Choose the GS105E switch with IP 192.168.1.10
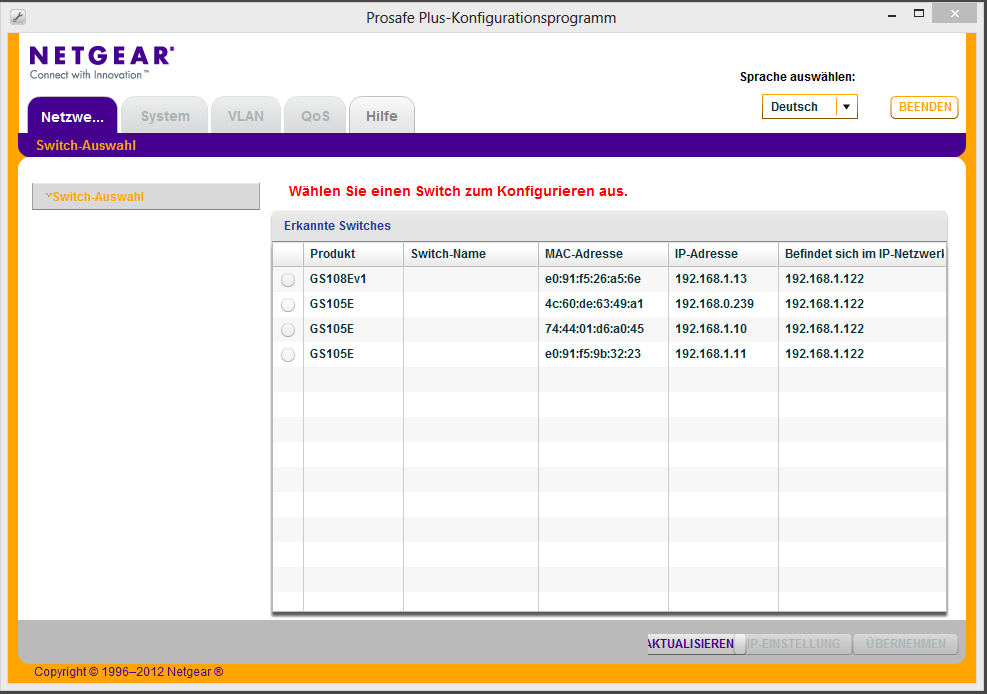 point(288,330)
